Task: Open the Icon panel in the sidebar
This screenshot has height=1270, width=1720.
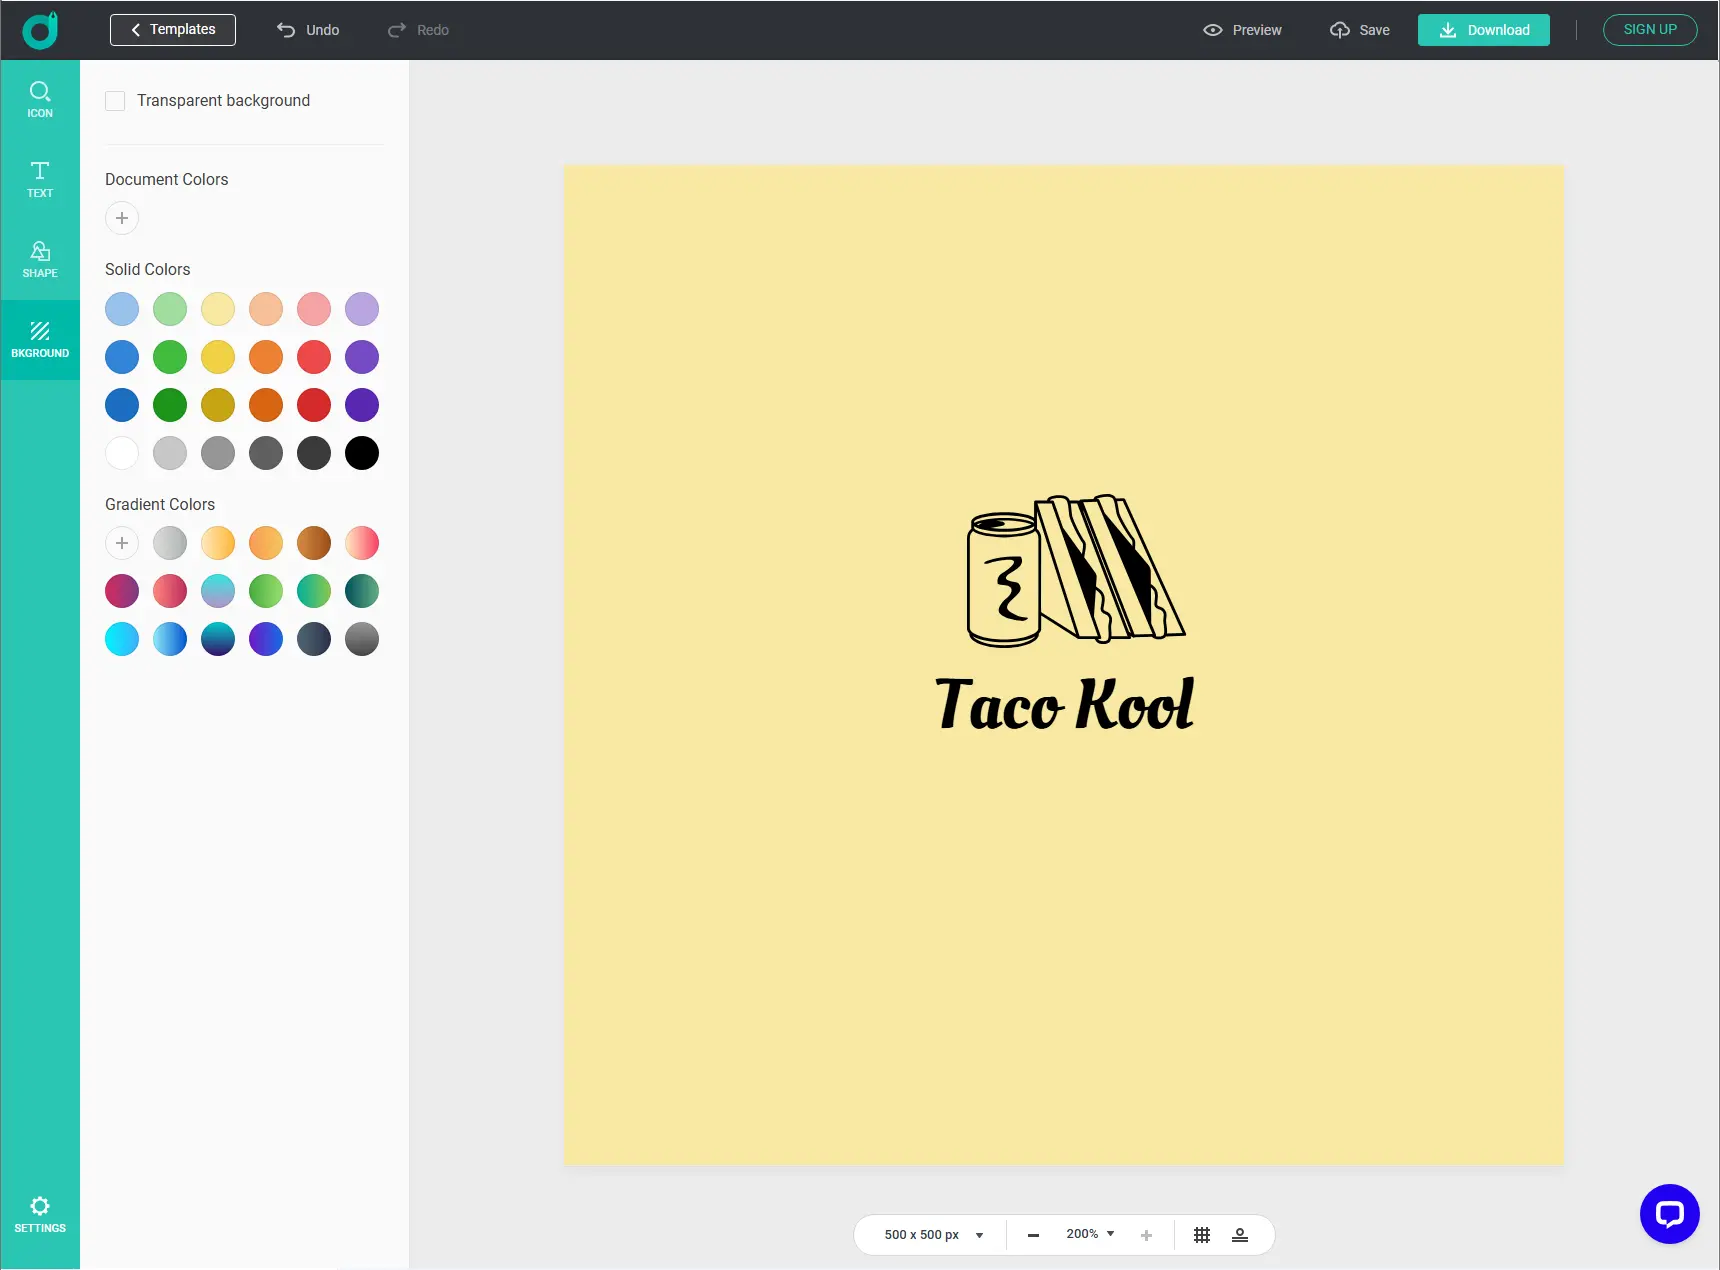Action: click(x=40, y=100)
